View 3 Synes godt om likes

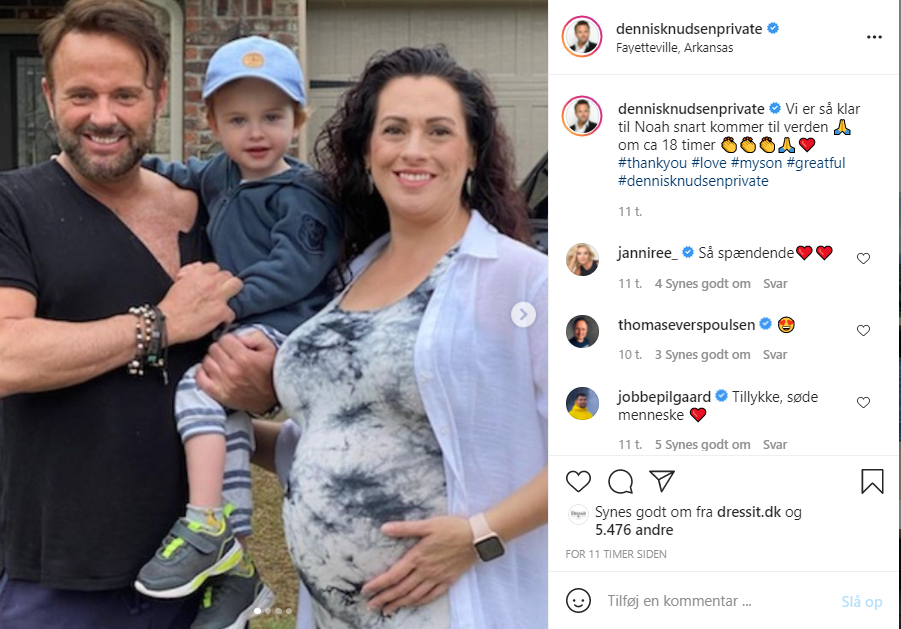[702, 355]
